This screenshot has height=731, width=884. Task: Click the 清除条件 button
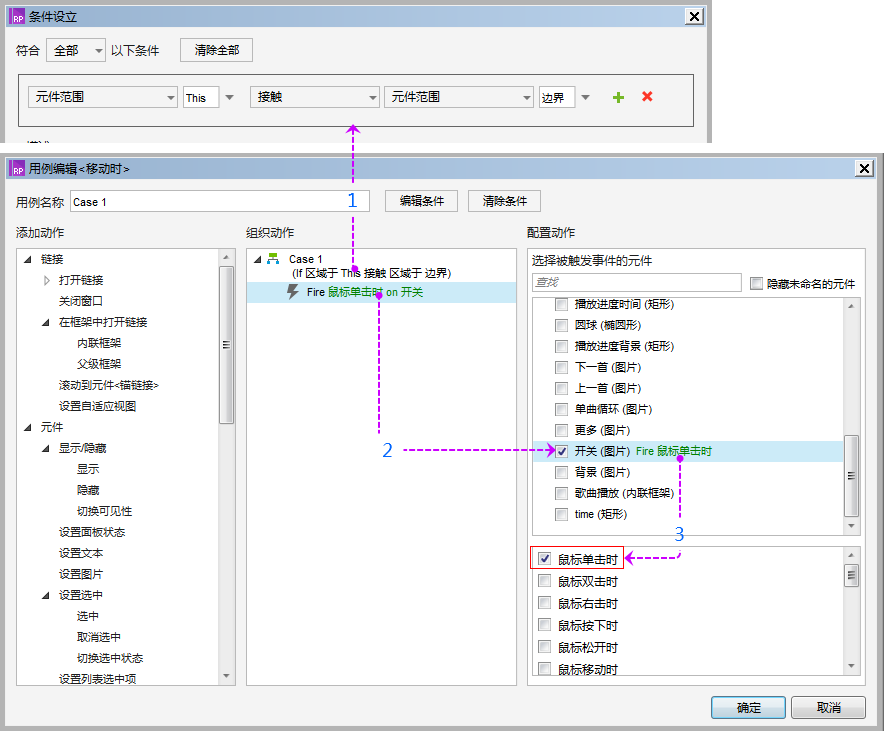click(504, 201)
